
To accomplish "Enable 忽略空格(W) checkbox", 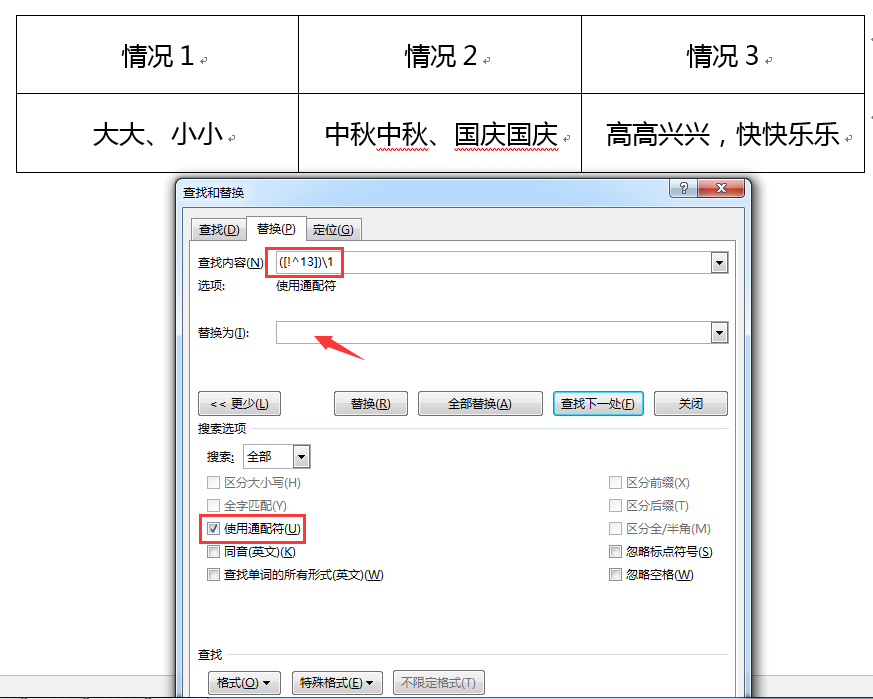I will (615, 574).
